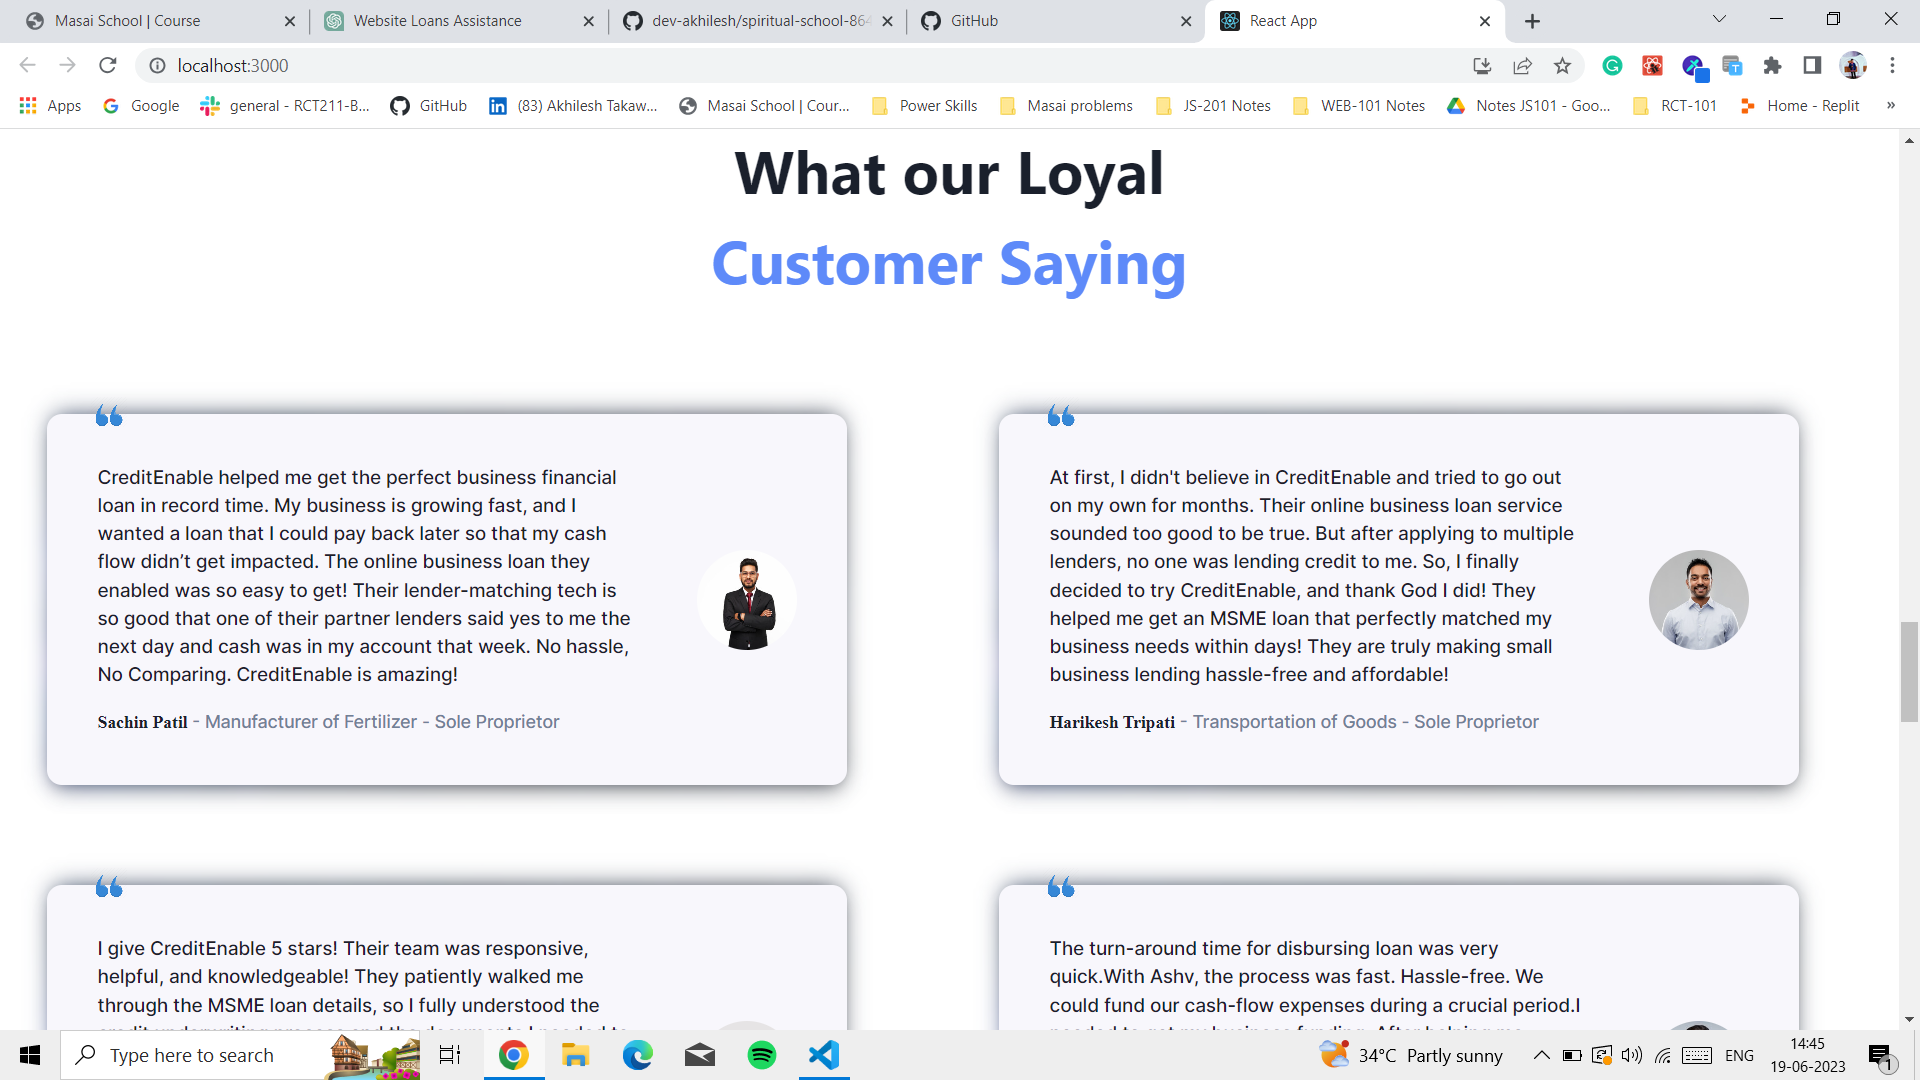This screenshot has width=1920, height=1080.
Task: Open a new browser tab
Action: click(1532, 21)
